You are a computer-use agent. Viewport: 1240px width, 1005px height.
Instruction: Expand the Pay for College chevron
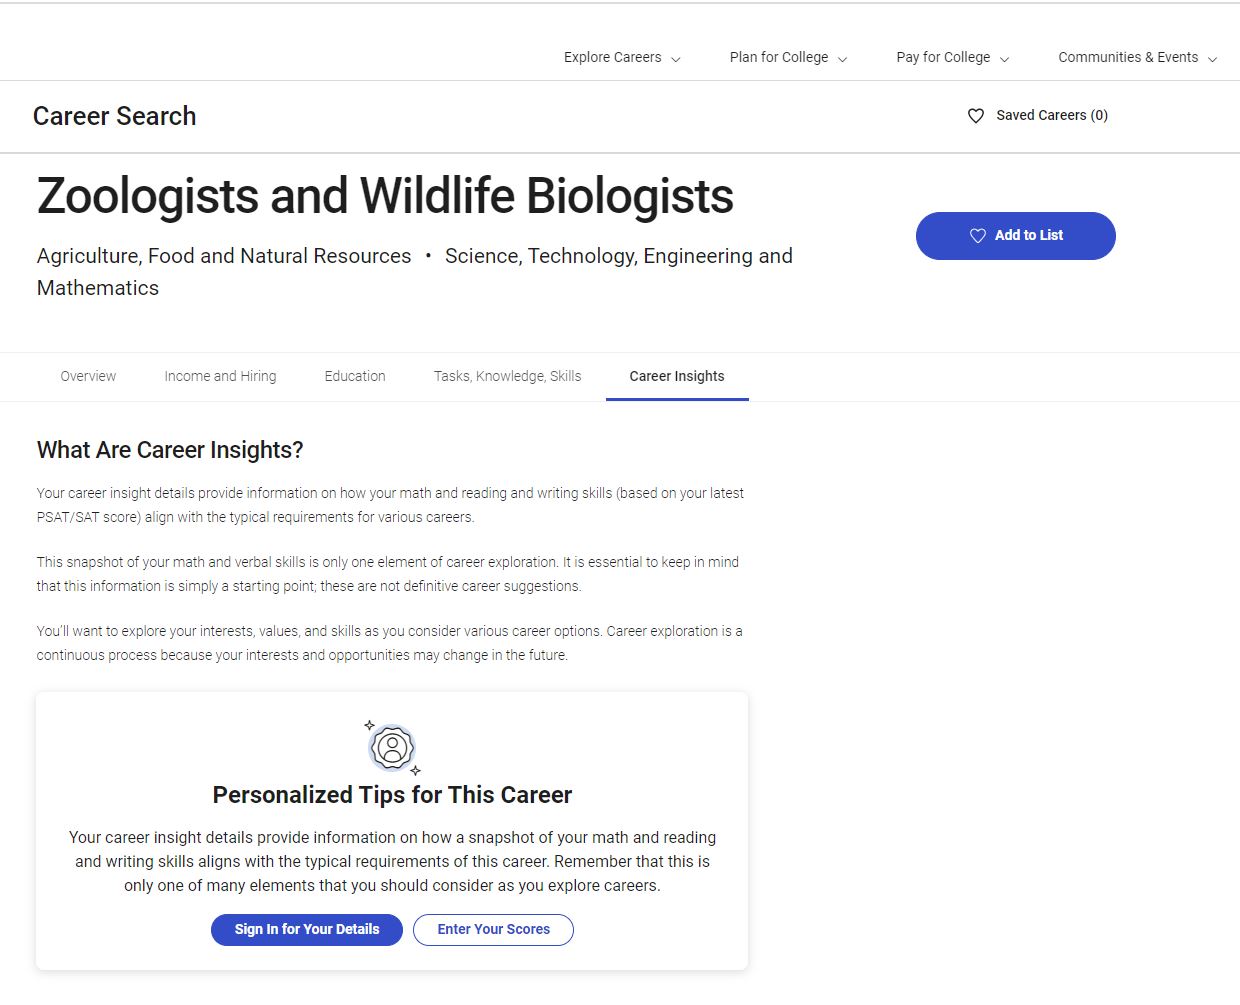coord(1004,59)
